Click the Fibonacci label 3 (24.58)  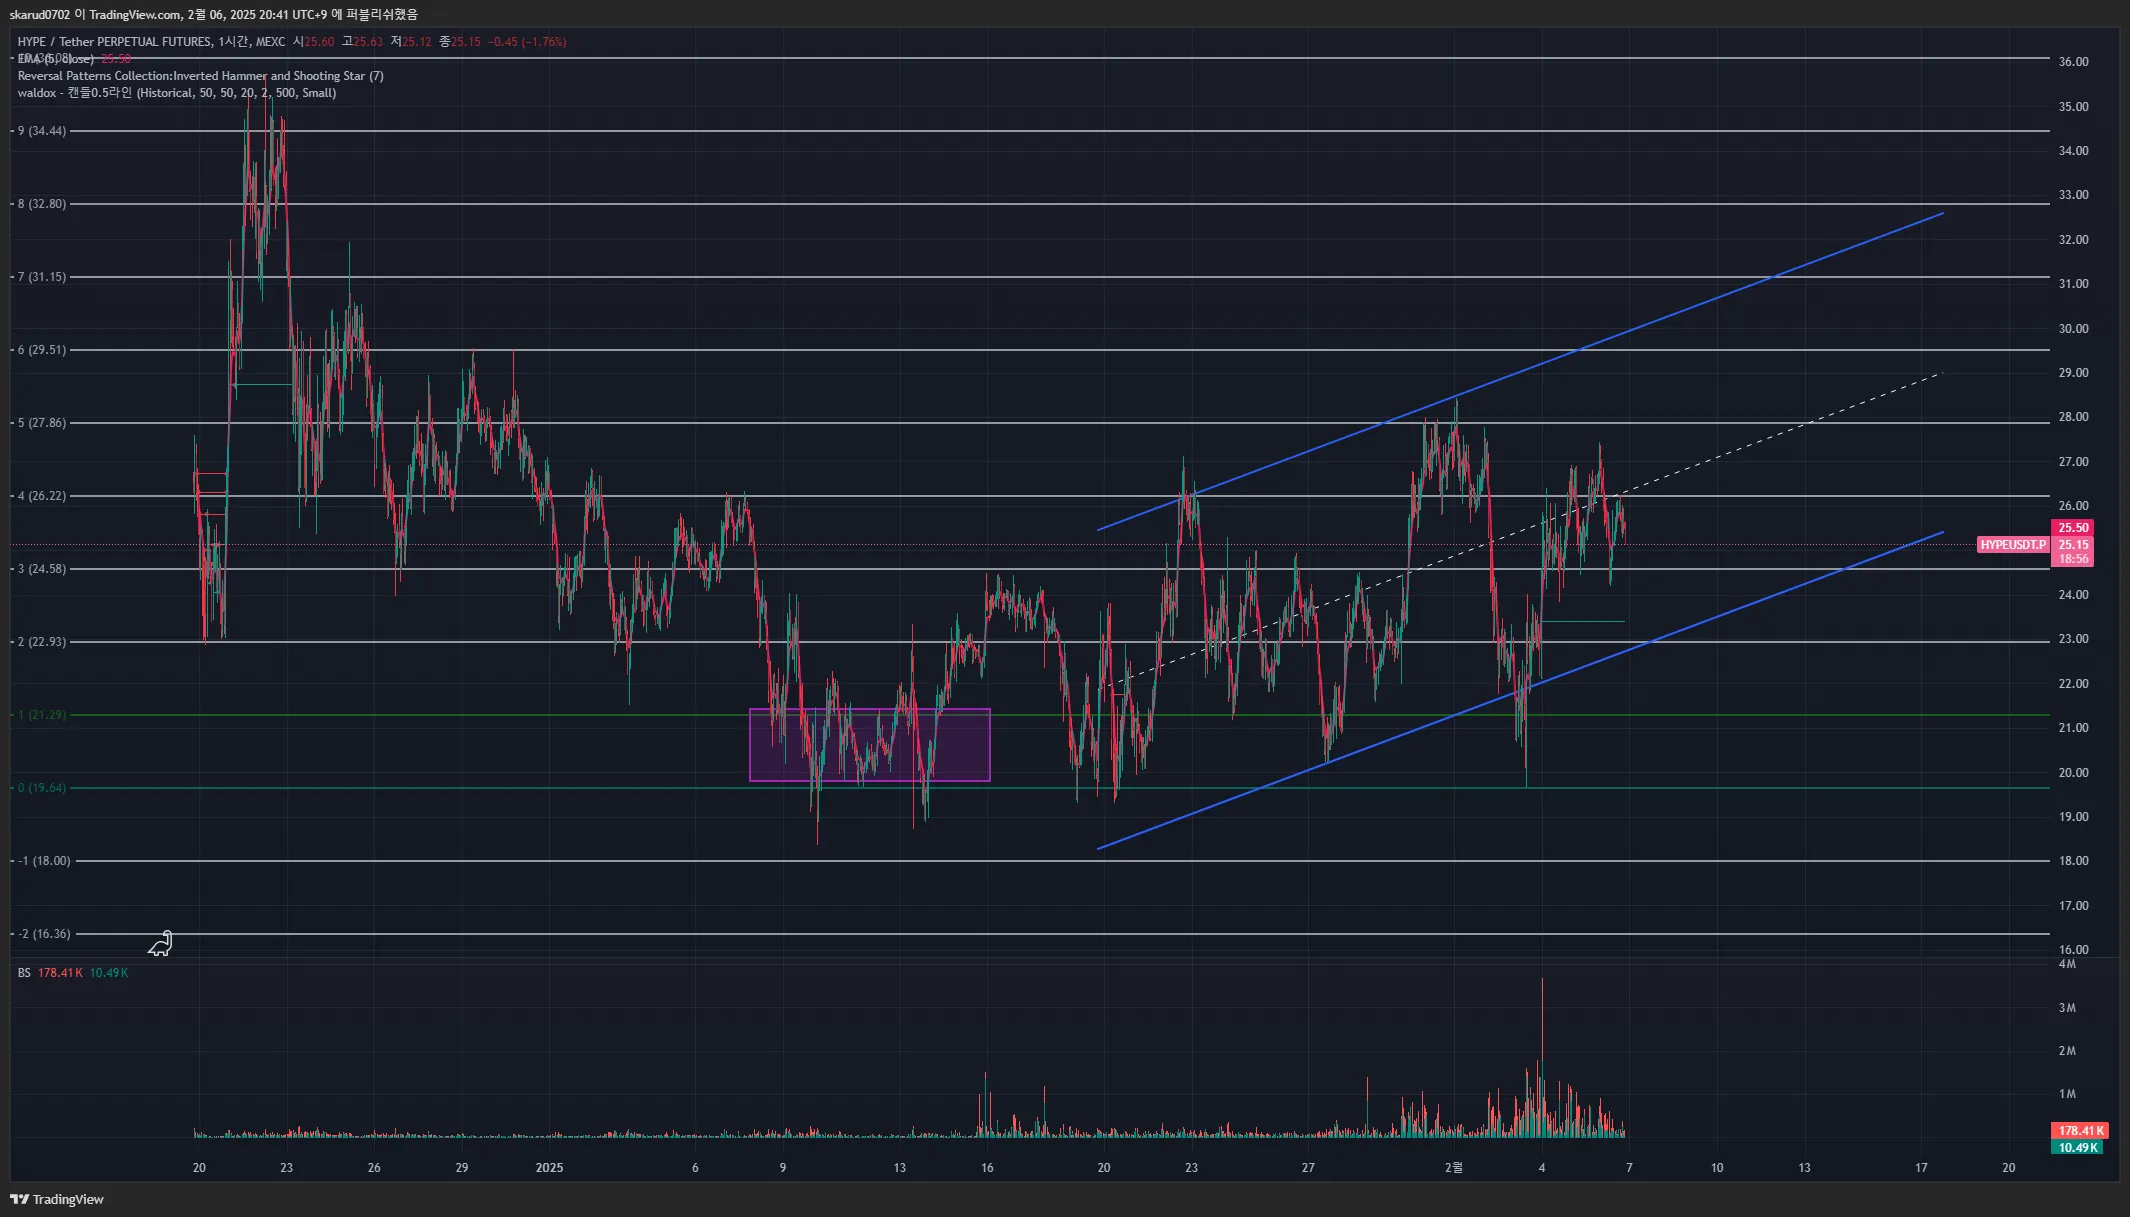coord(42,569)
